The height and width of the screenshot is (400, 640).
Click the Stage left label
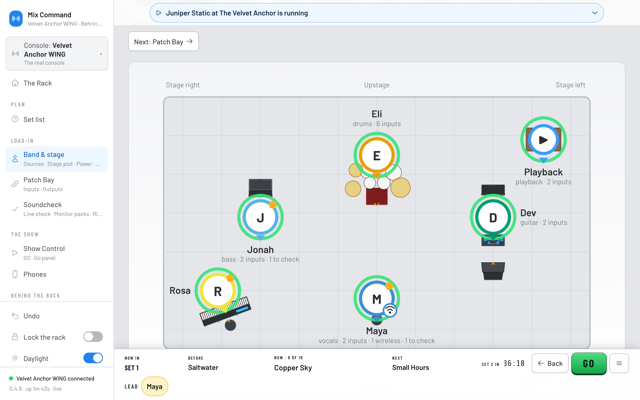pyautogui.click(x=570, y=85)
